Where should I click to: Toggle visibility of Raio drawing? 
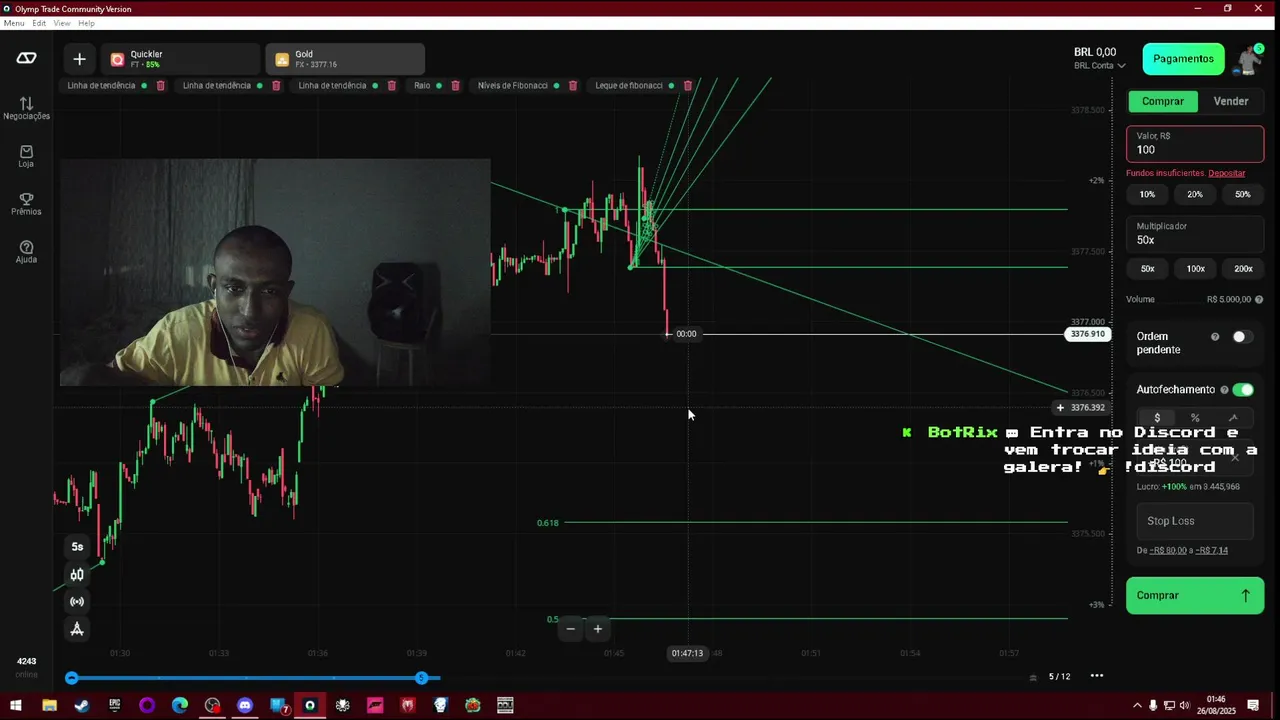[439, 86]
